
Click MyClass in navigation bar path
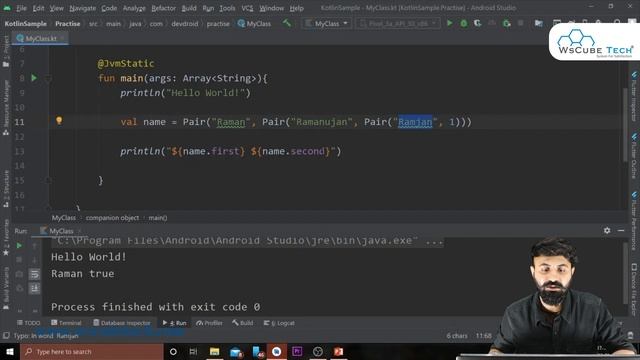254,24
